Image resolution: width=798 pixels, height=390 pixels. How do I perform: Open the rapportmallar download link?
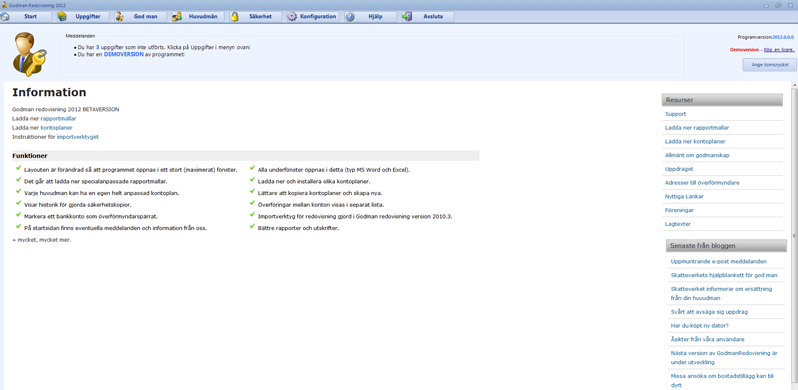coord(59,119)
